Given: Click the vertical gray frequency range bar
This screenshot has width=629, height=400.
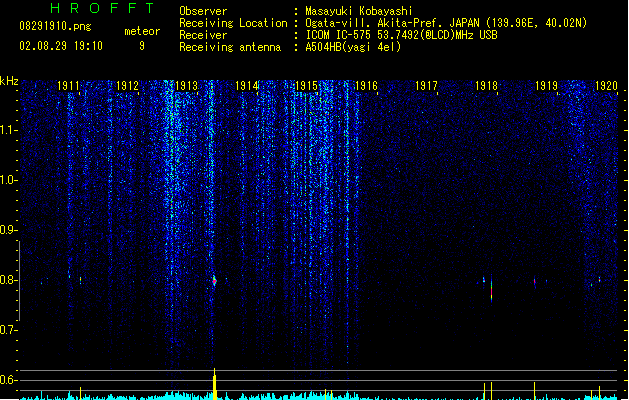Looking at the screenshot, I should tap(19, 281).
